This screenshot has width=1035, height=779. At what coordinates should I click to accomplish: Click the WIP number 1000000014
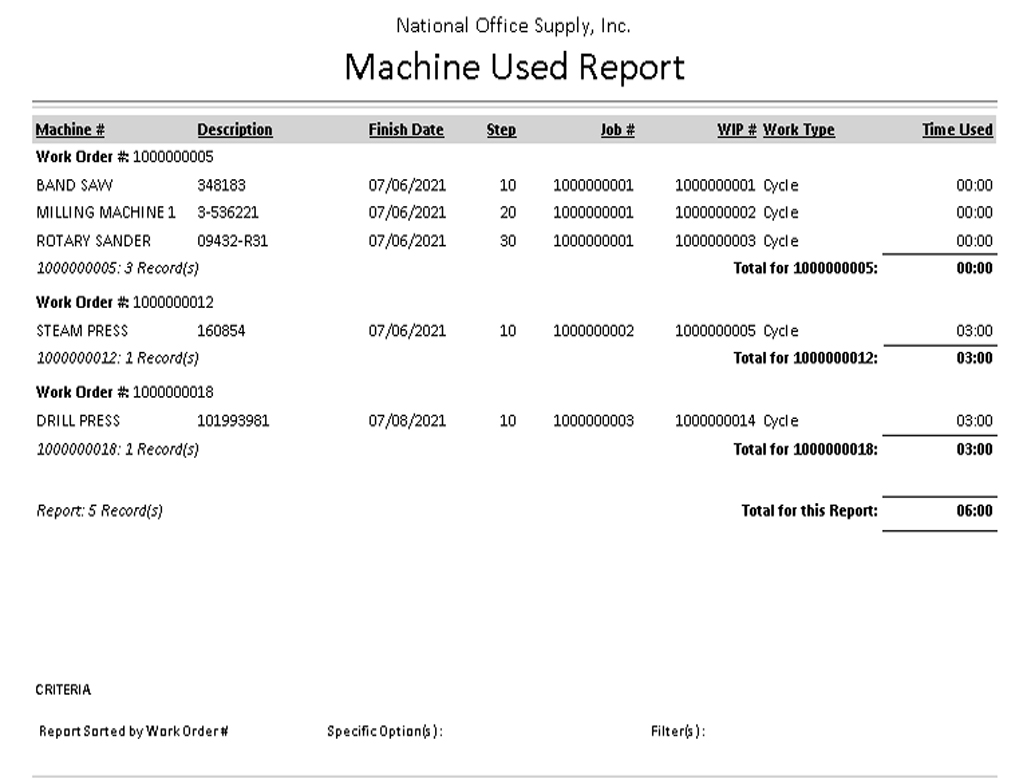pyautogui.click(x=715, y=421)
